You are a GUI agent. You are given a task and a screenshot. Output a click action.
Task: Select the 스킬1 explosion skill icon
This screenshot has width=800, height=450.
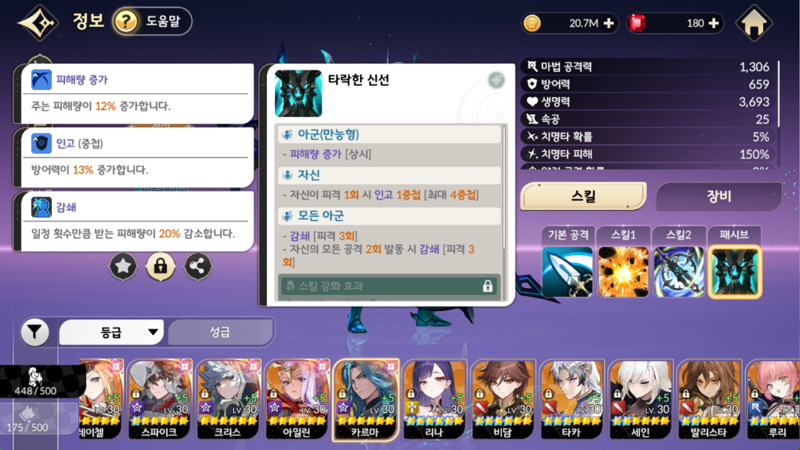tap(623, 271)
